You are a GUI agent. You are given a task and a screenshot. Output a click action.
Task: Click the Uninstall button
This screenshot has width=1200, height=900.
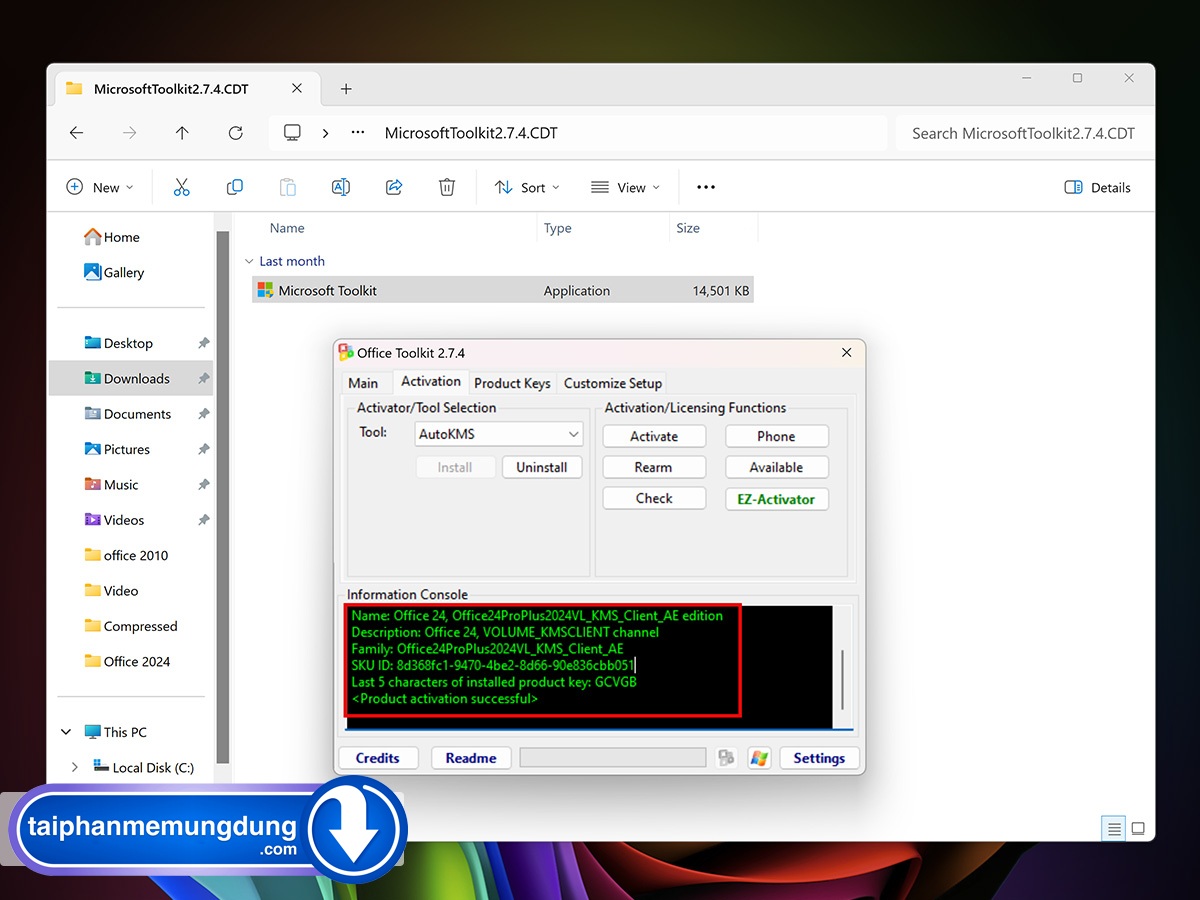[542, 467]
